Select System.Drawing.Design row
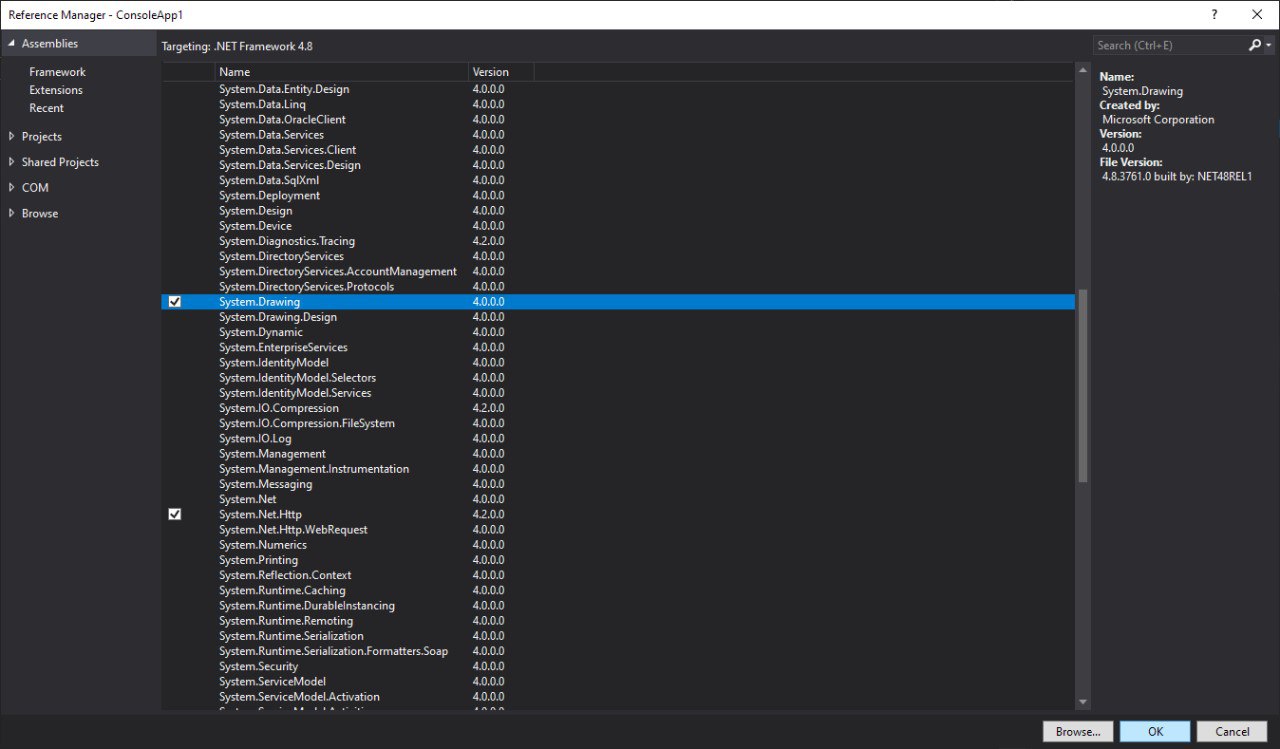Image resolution: width=1280 pixels, height=749 pixels. tap(618, 317)
